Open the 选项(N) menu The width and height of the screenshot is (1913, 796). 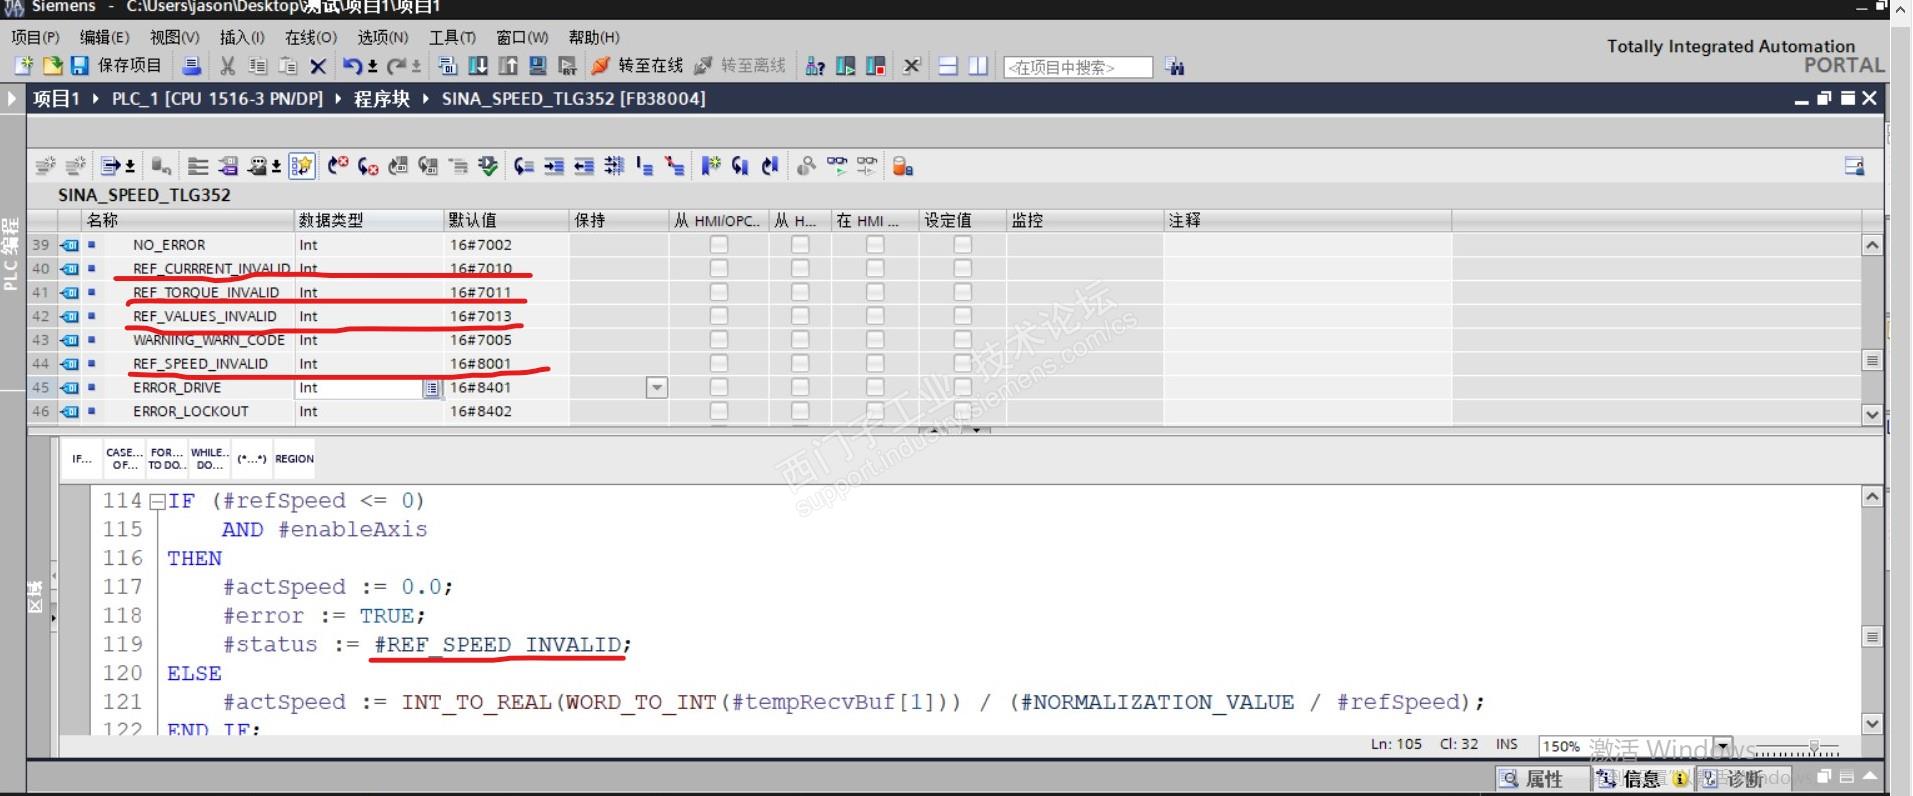383,37
